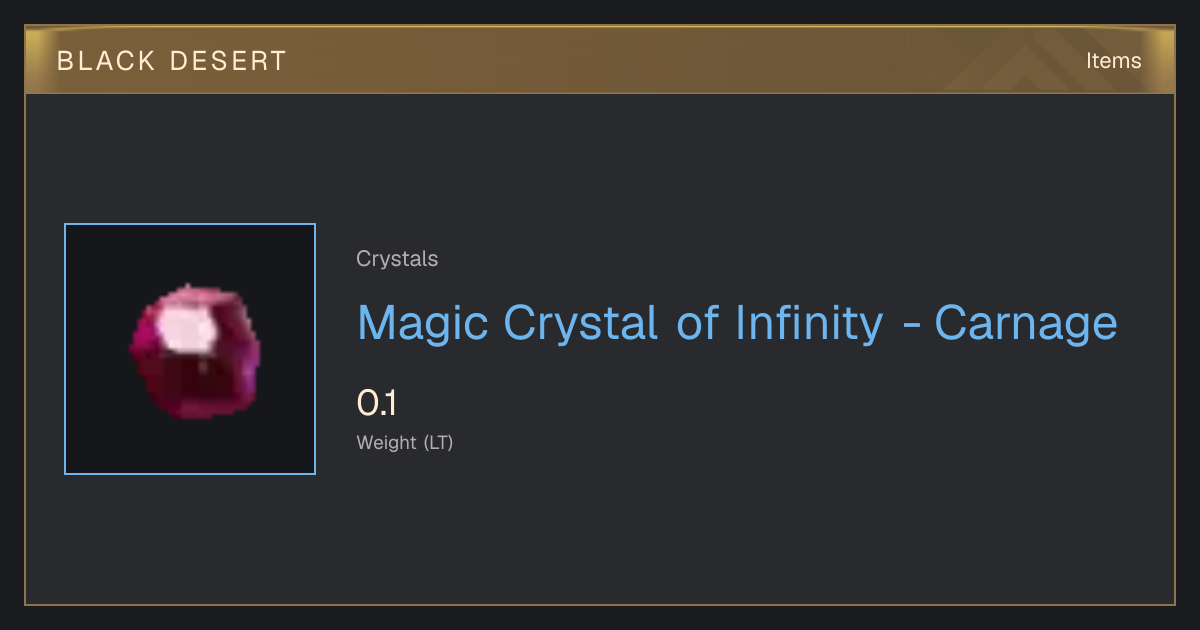Screen dimensions: 1200x630
Task: Click the 0.1 weight value
Action: [377, 403]
